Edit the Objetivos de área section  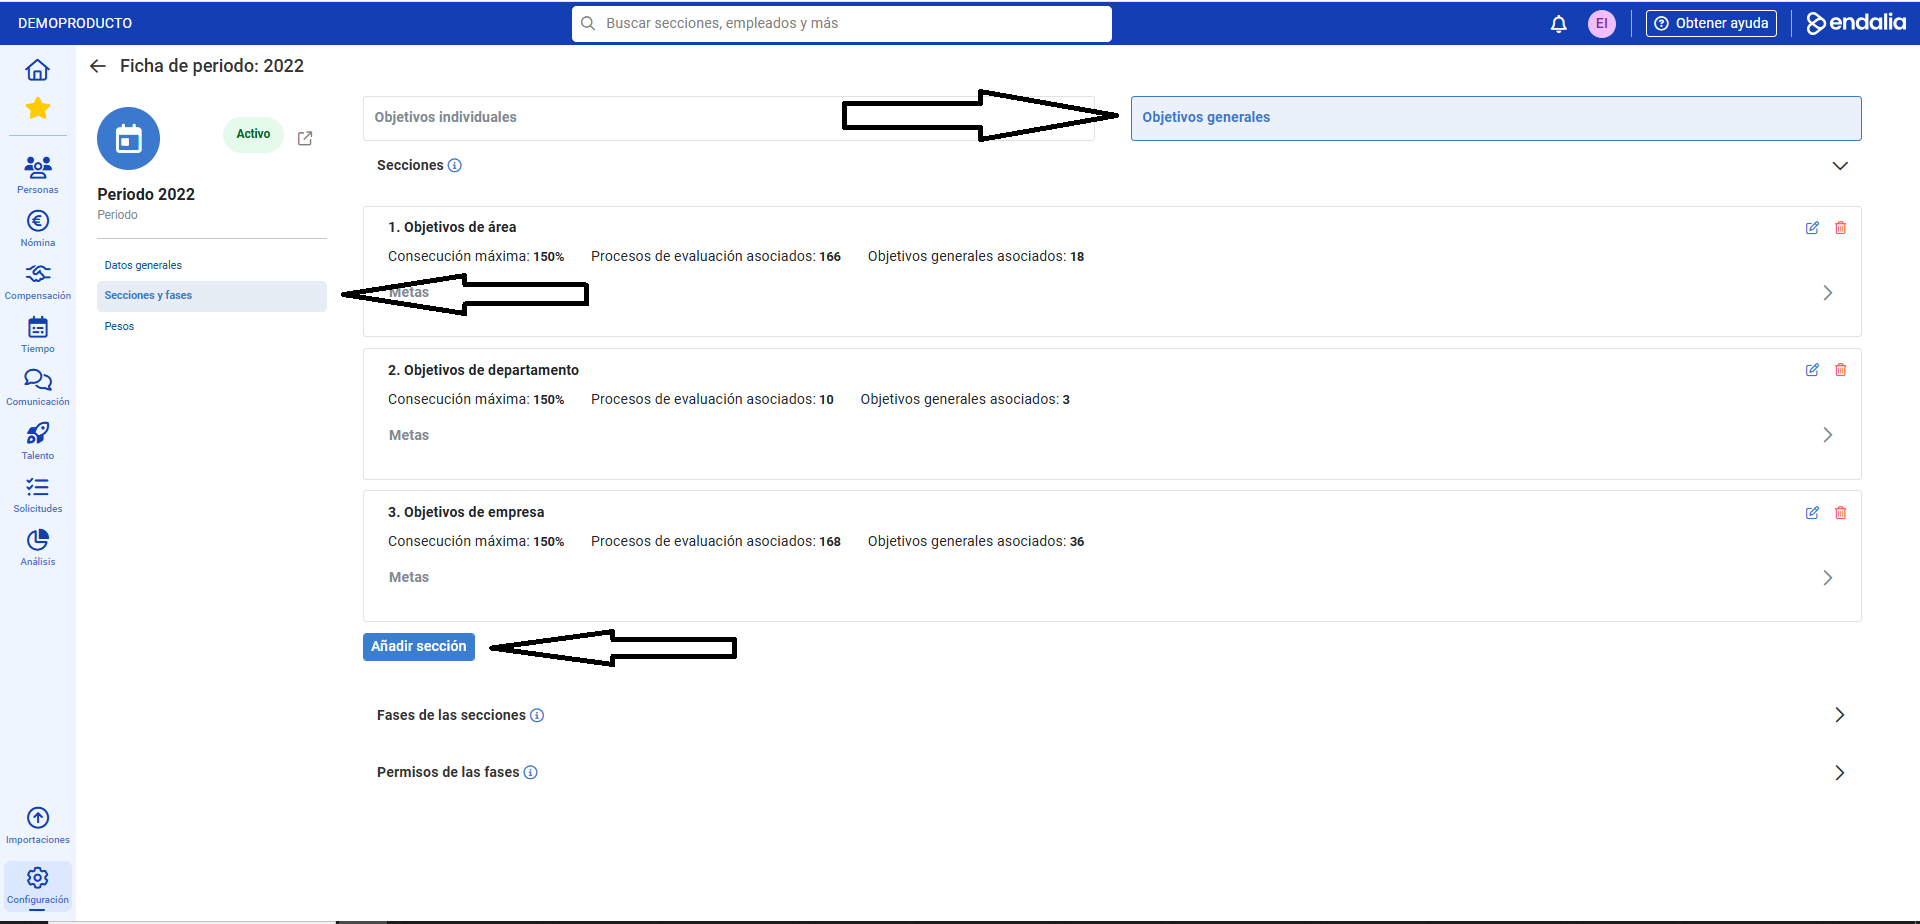click(1812, 228)
